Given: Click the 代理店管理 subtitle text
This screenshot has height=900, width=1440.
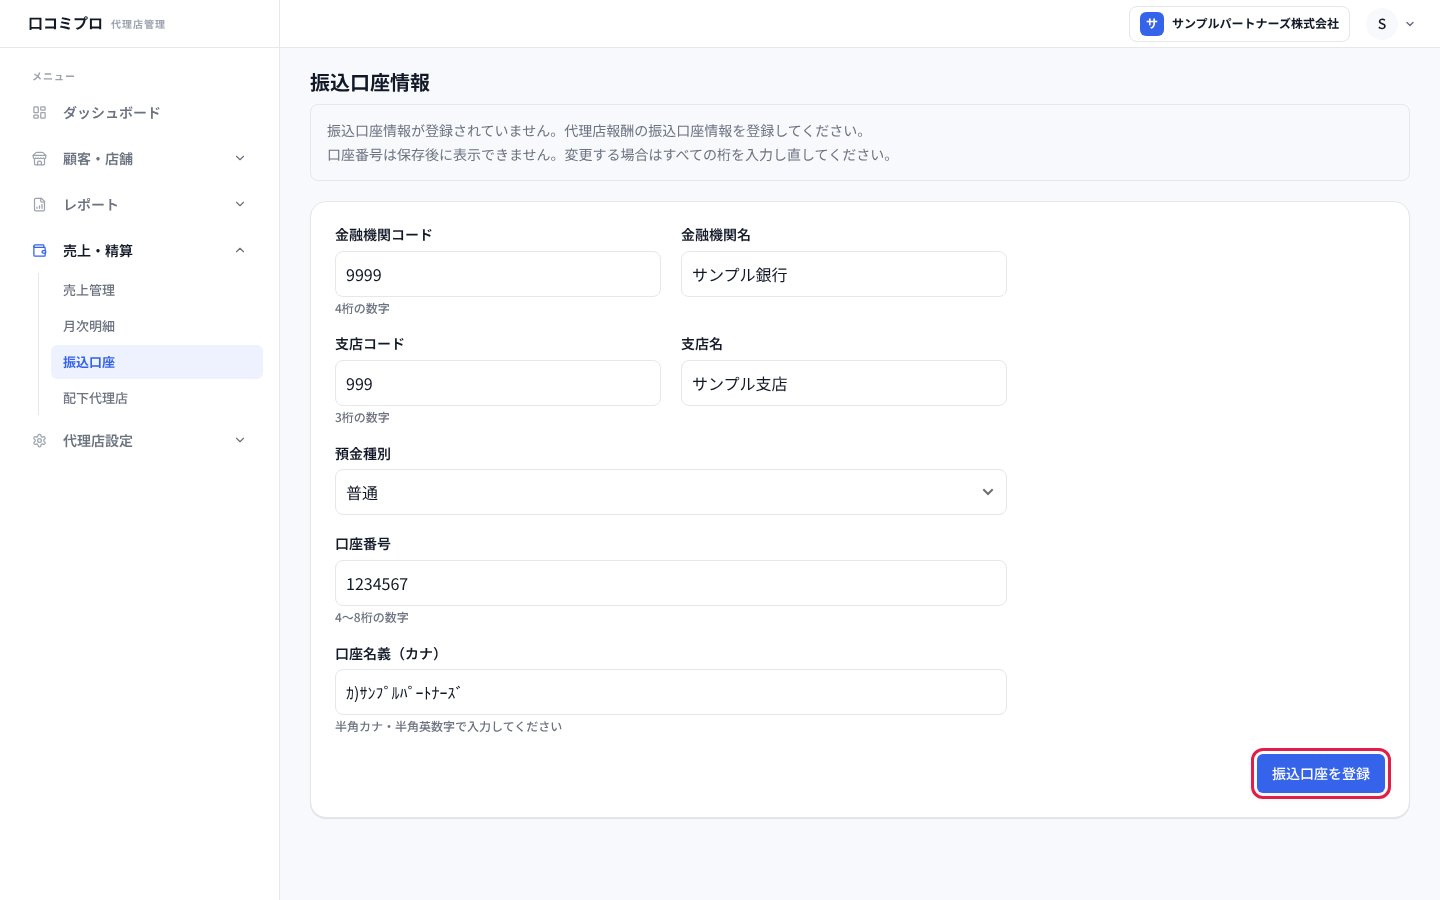Looking at the screenshot, I should click(x=138, y=25).
